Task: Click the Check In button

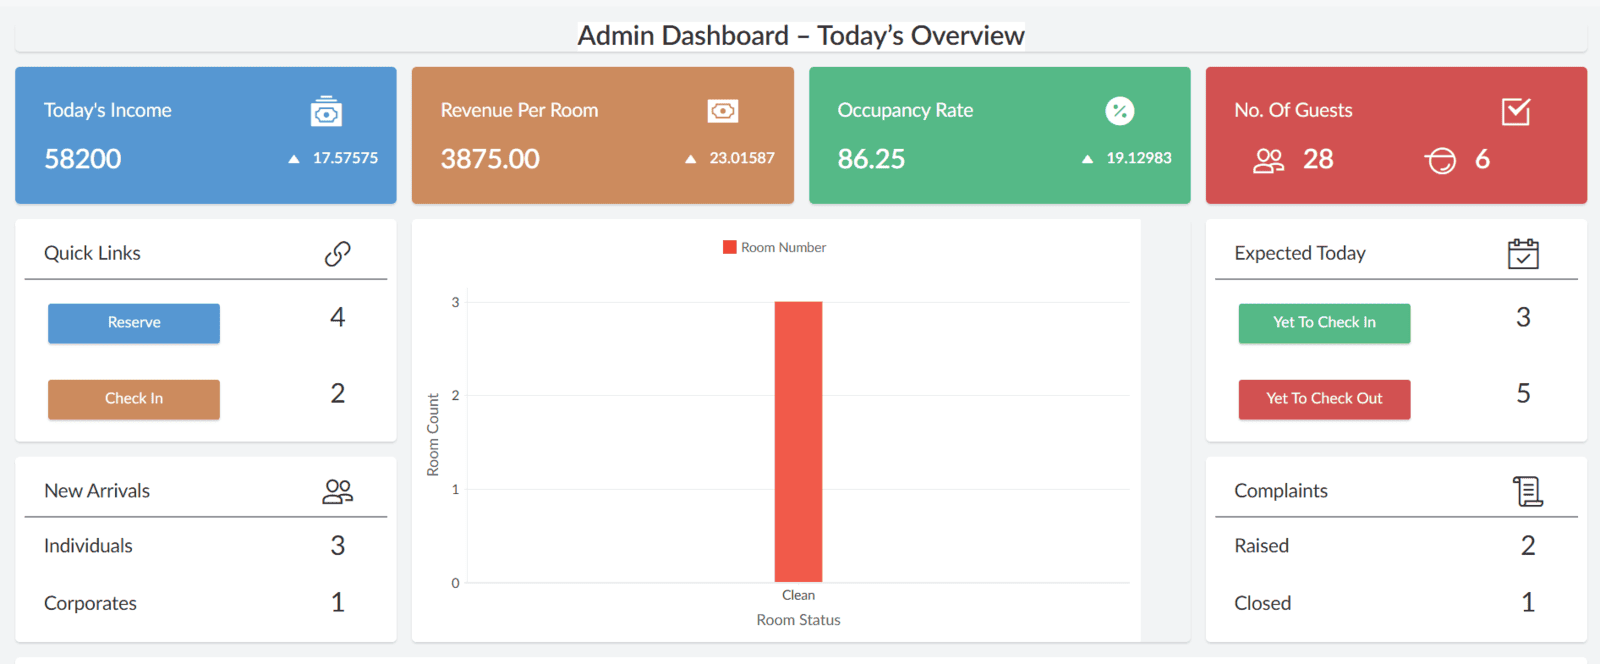Action: 134,399
